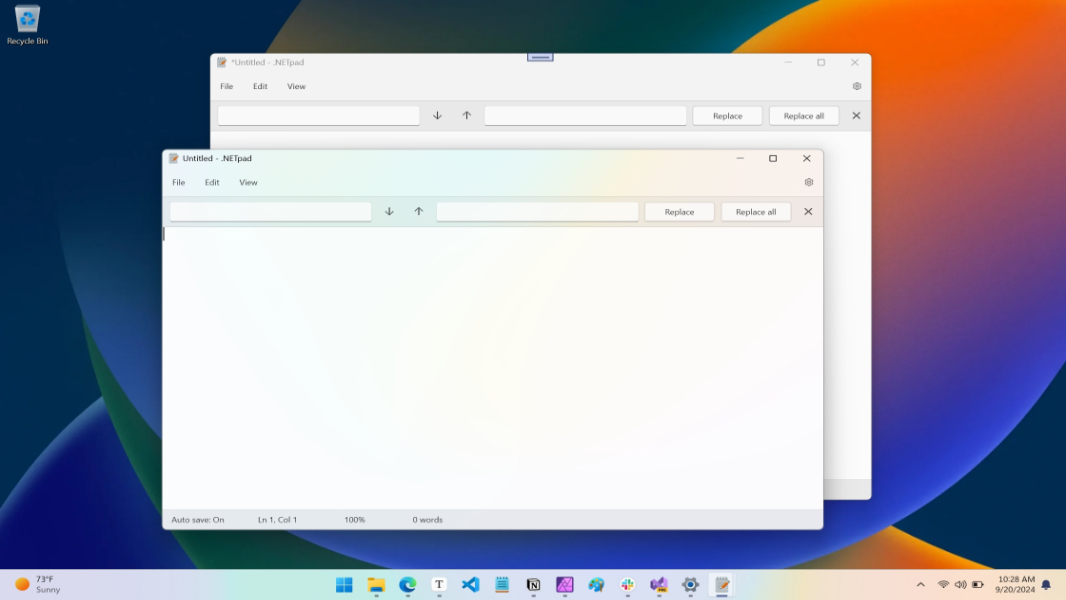Screen dimensions: 1066x600
Task: Open Notion from the taskbar
Action: click(x=533, y=585)
